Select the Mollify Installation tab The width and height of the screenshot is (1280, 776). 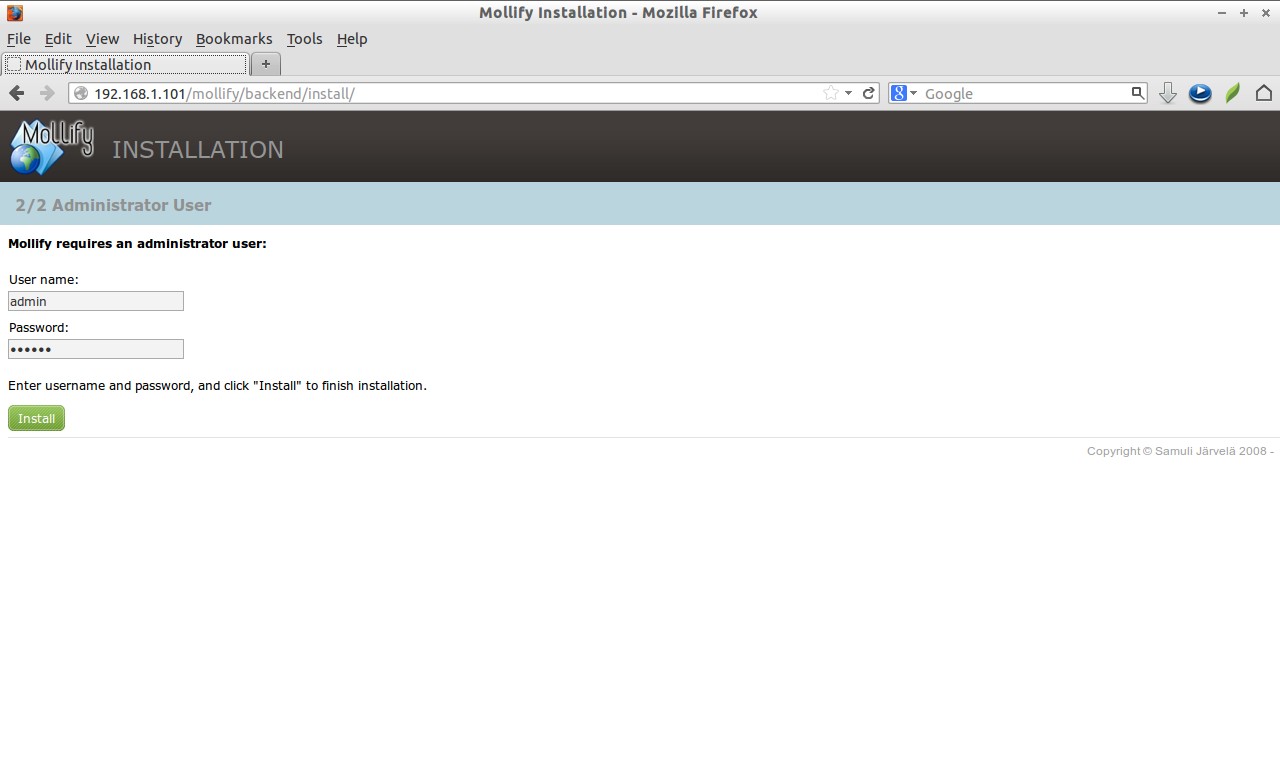coord(125,64)
